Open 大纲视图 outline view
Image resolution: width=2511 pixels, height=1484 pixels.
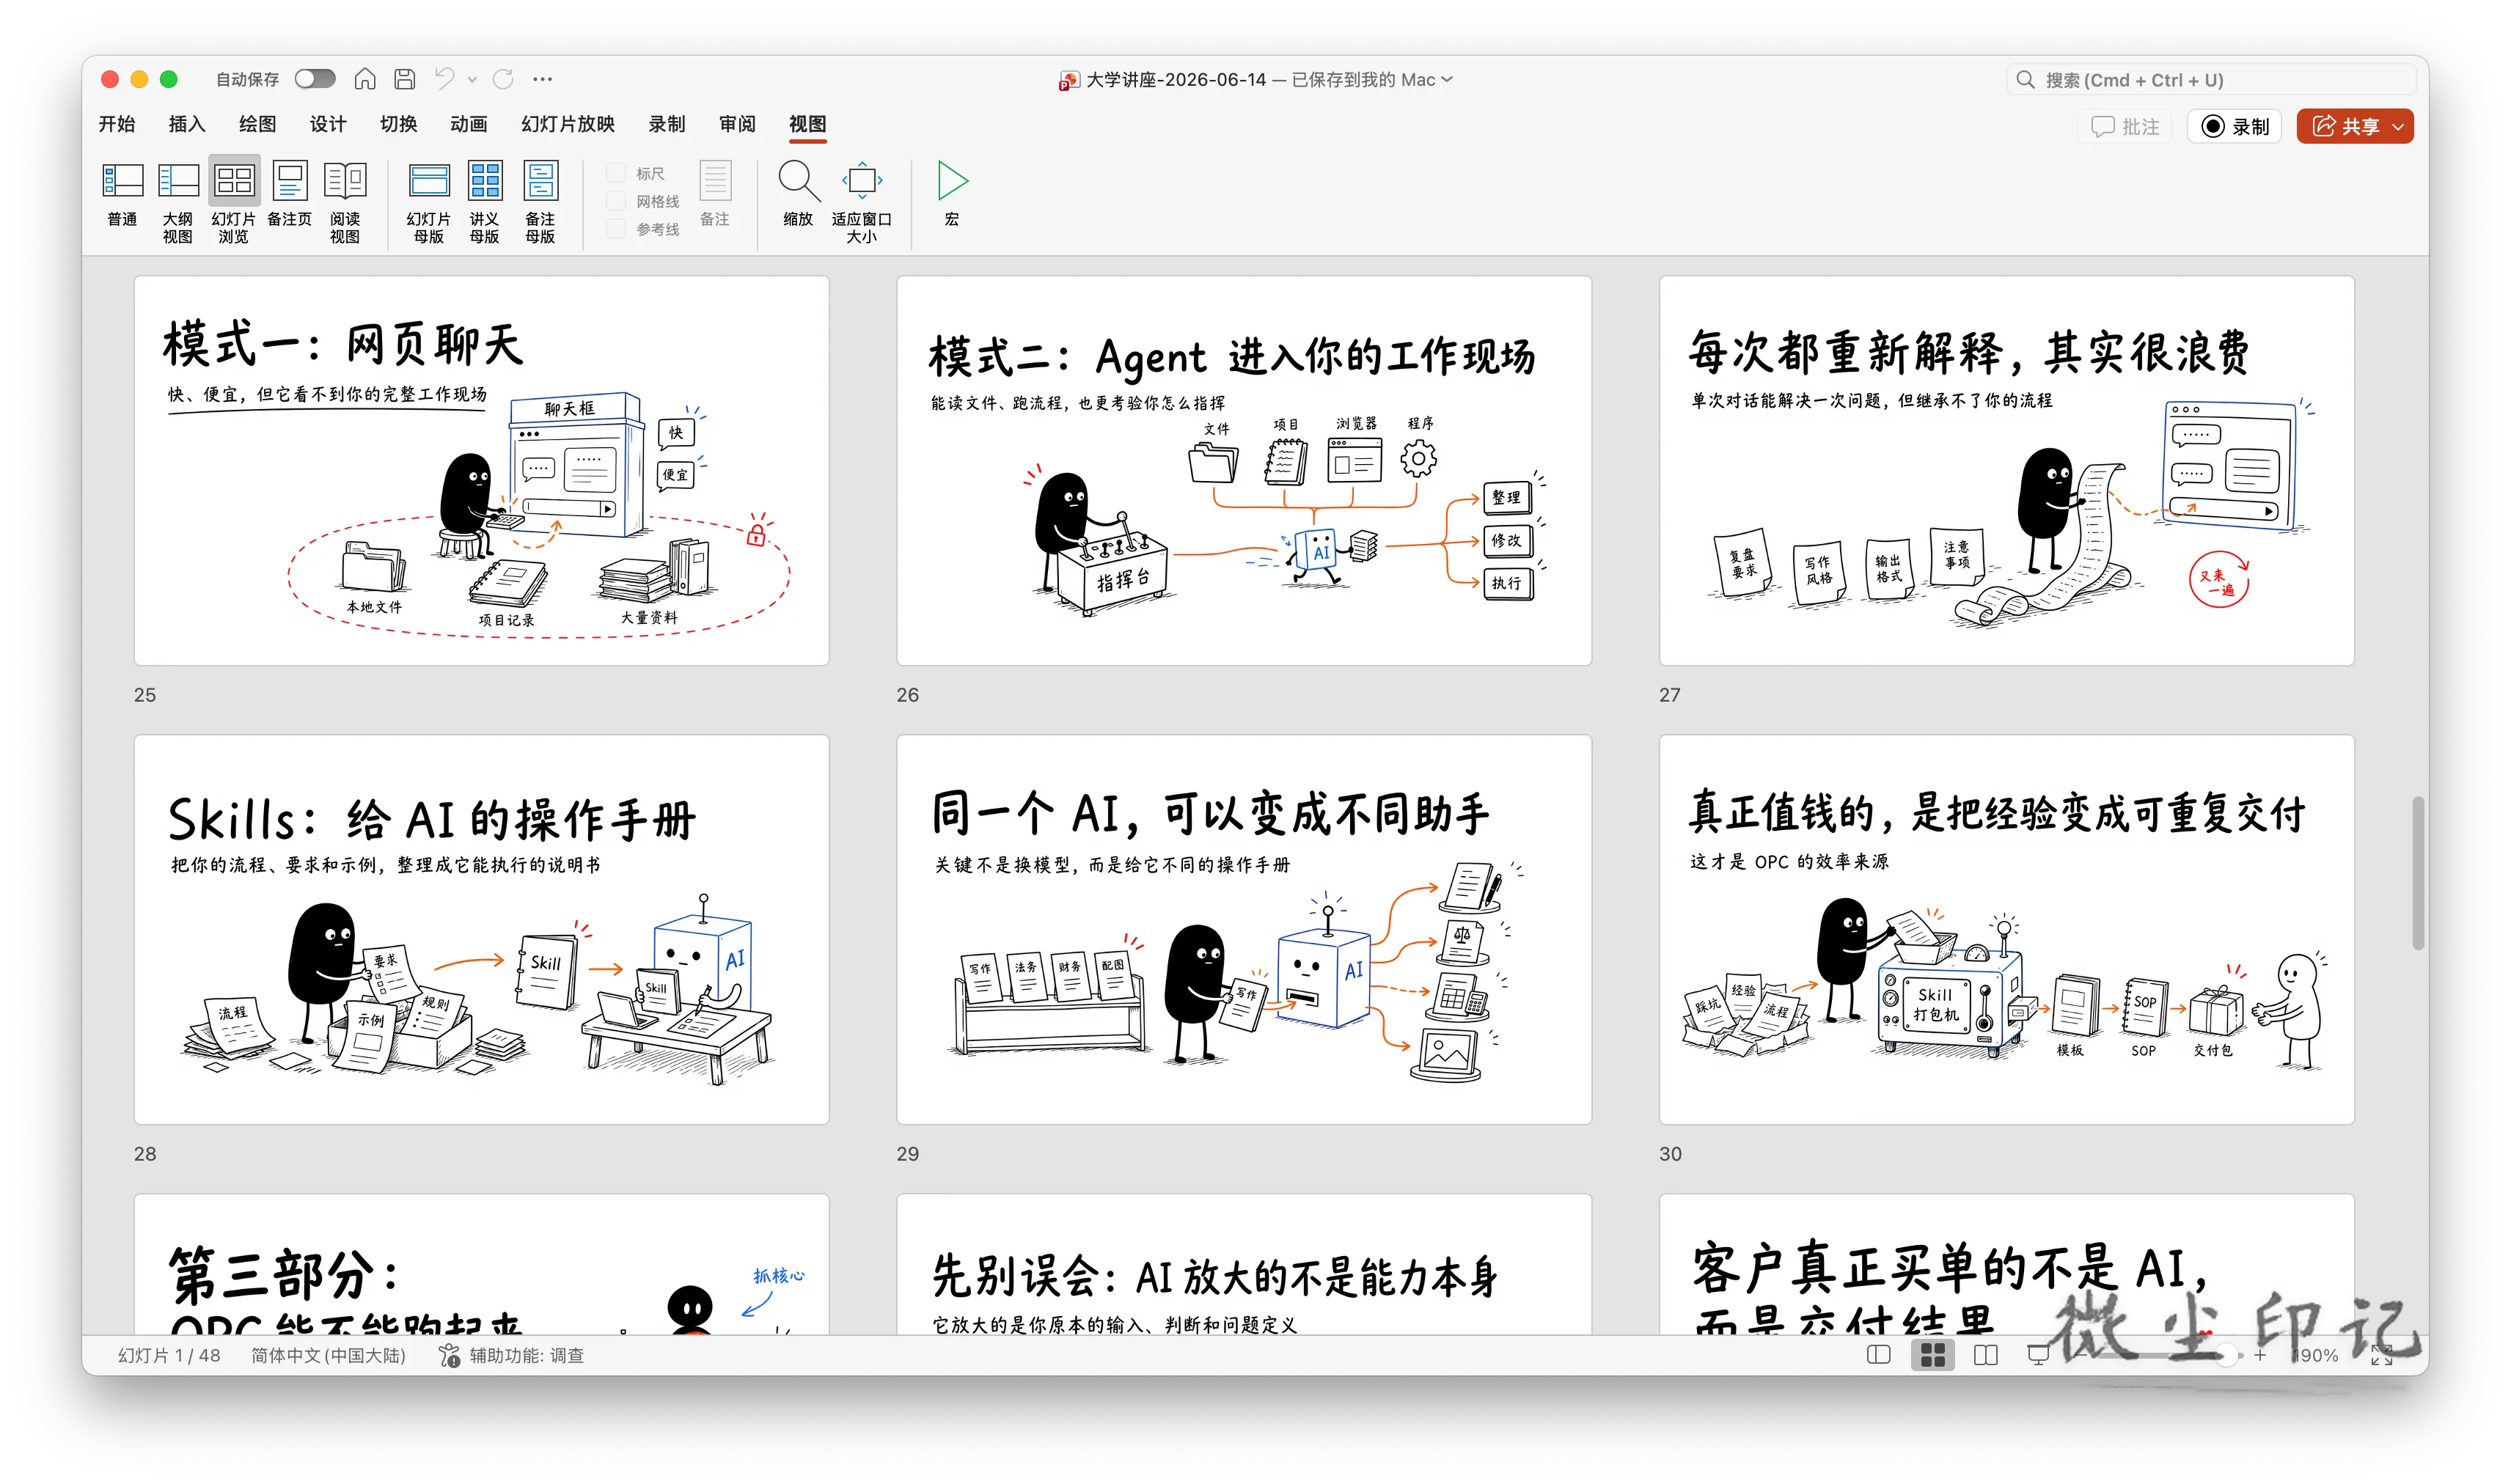(178, 203)
